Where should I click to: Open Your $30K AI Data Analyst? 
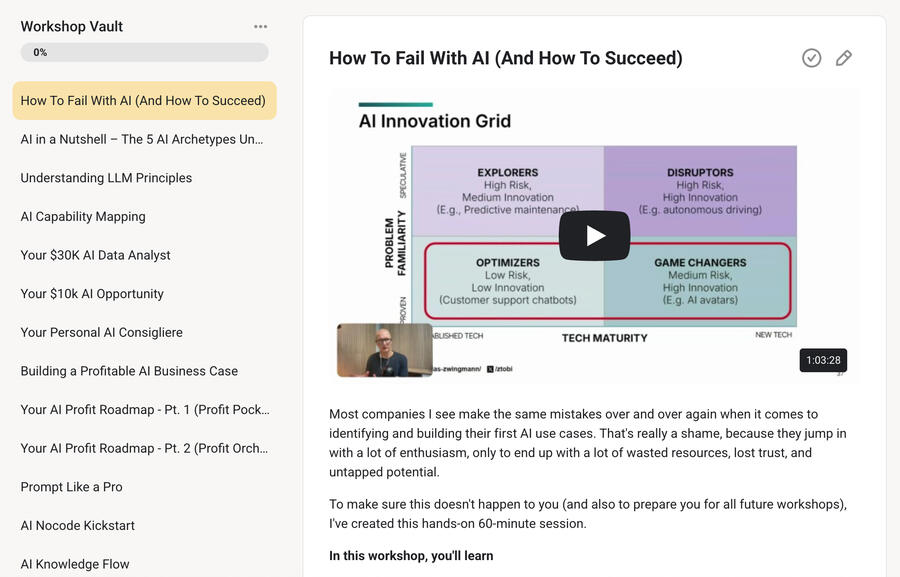coord(95,255)
